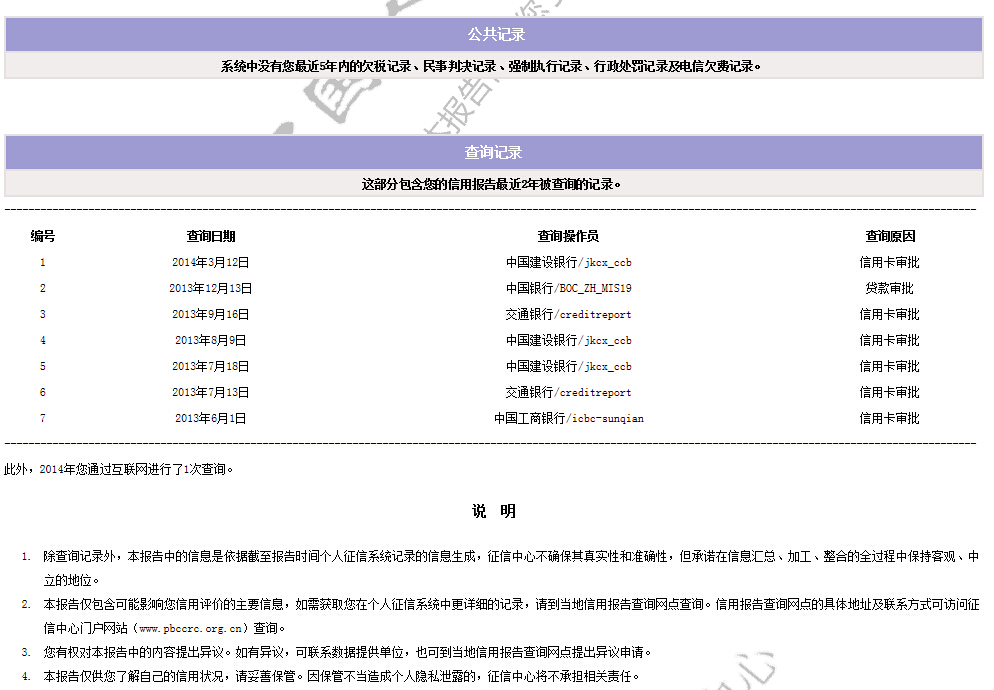Click the text about recent 2年 queries
Viewport: 994px width, 690px height.
[x=491, y=184]
